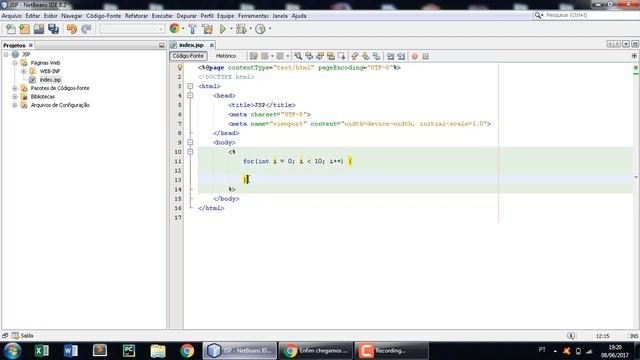Select the index.jsp editor tab

tap(191, 45)
